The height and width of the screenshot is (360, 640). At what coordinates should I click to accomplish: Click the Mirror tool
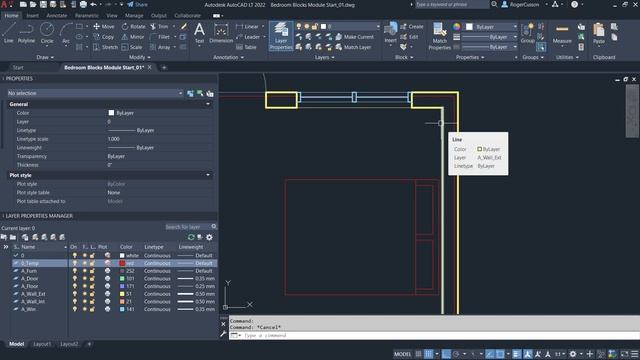click(133, 37)
